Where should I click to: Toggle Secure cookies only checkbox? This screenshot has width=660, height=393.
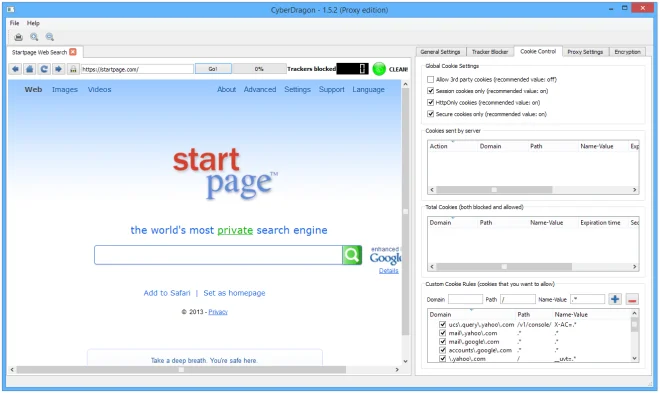[430, 114]
